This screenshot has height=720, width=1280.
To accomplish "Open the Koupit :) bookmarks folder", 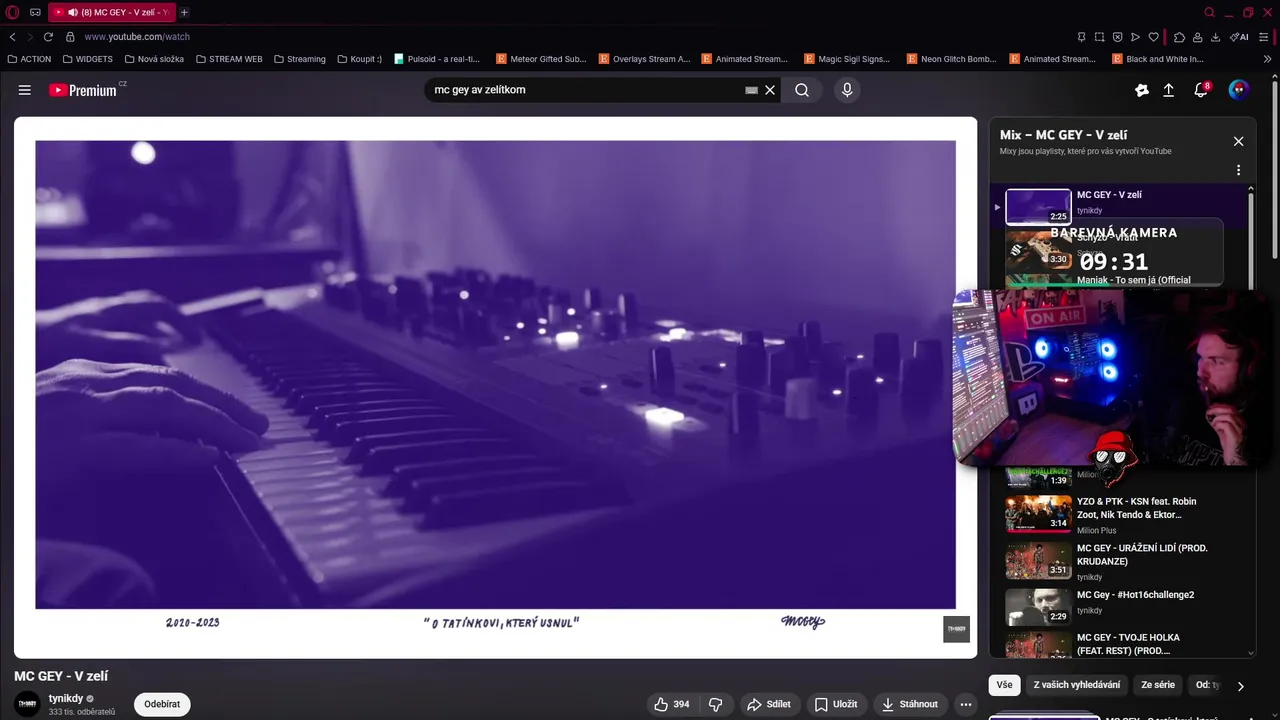I will pyautogui.click(x=360, y=59).
